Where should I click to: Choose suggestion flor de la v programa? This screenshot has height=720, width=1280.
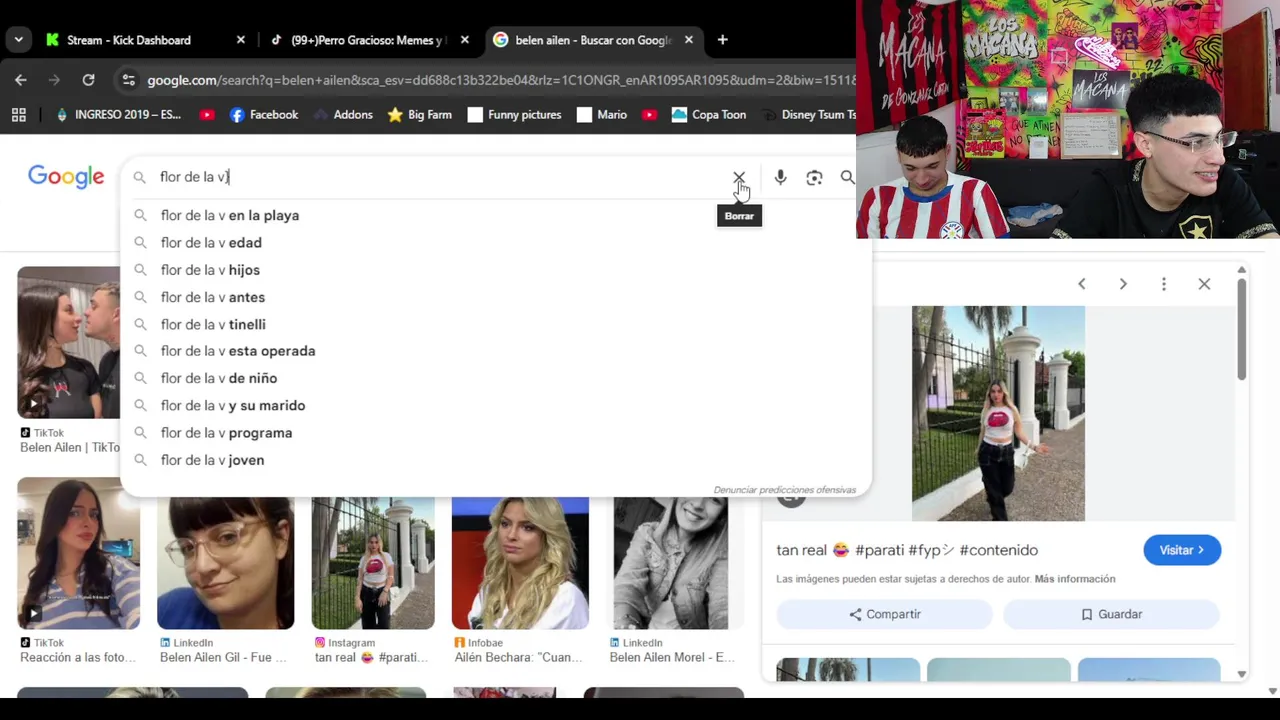pyautogui.click(x=495, y=433)
